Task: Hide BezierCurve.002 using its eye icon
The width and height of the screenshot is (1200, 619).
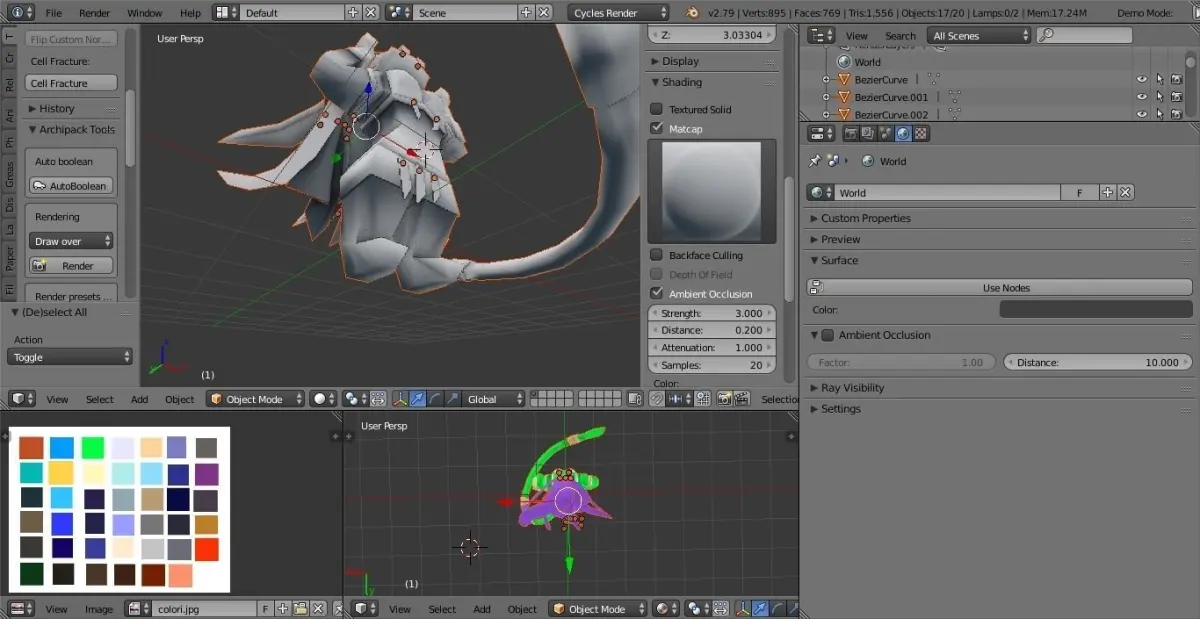Action: click(x=1141, y=114)
